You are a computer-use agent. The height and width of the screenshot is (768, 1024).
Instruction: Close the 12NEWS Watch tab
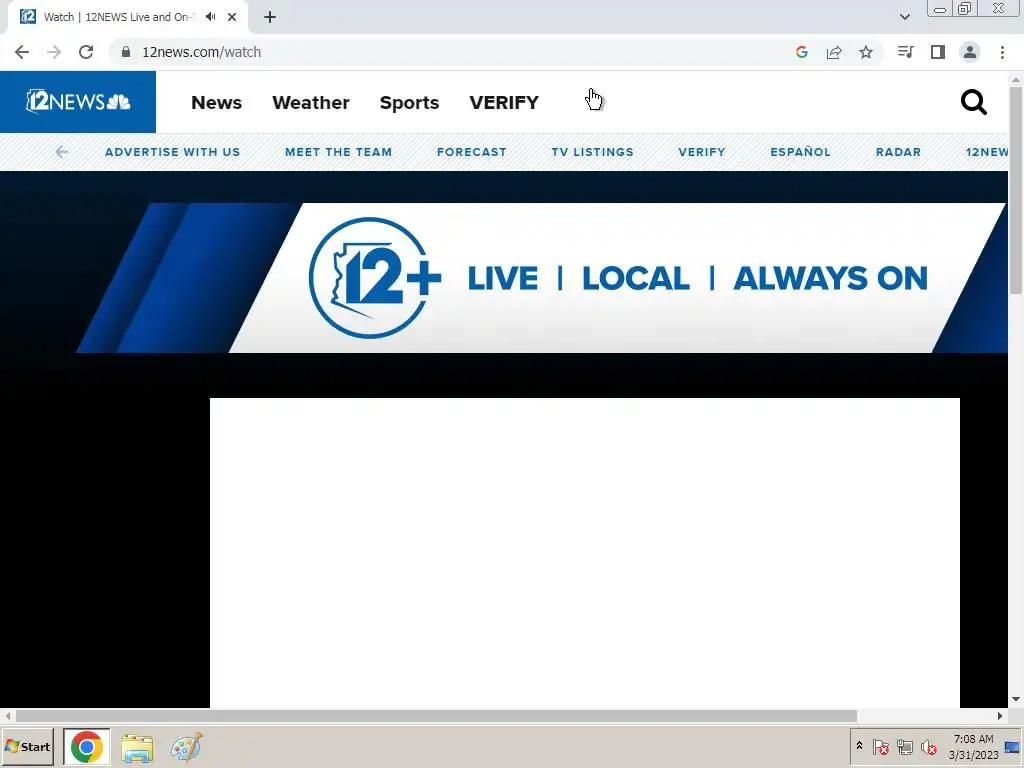point(232,17)
